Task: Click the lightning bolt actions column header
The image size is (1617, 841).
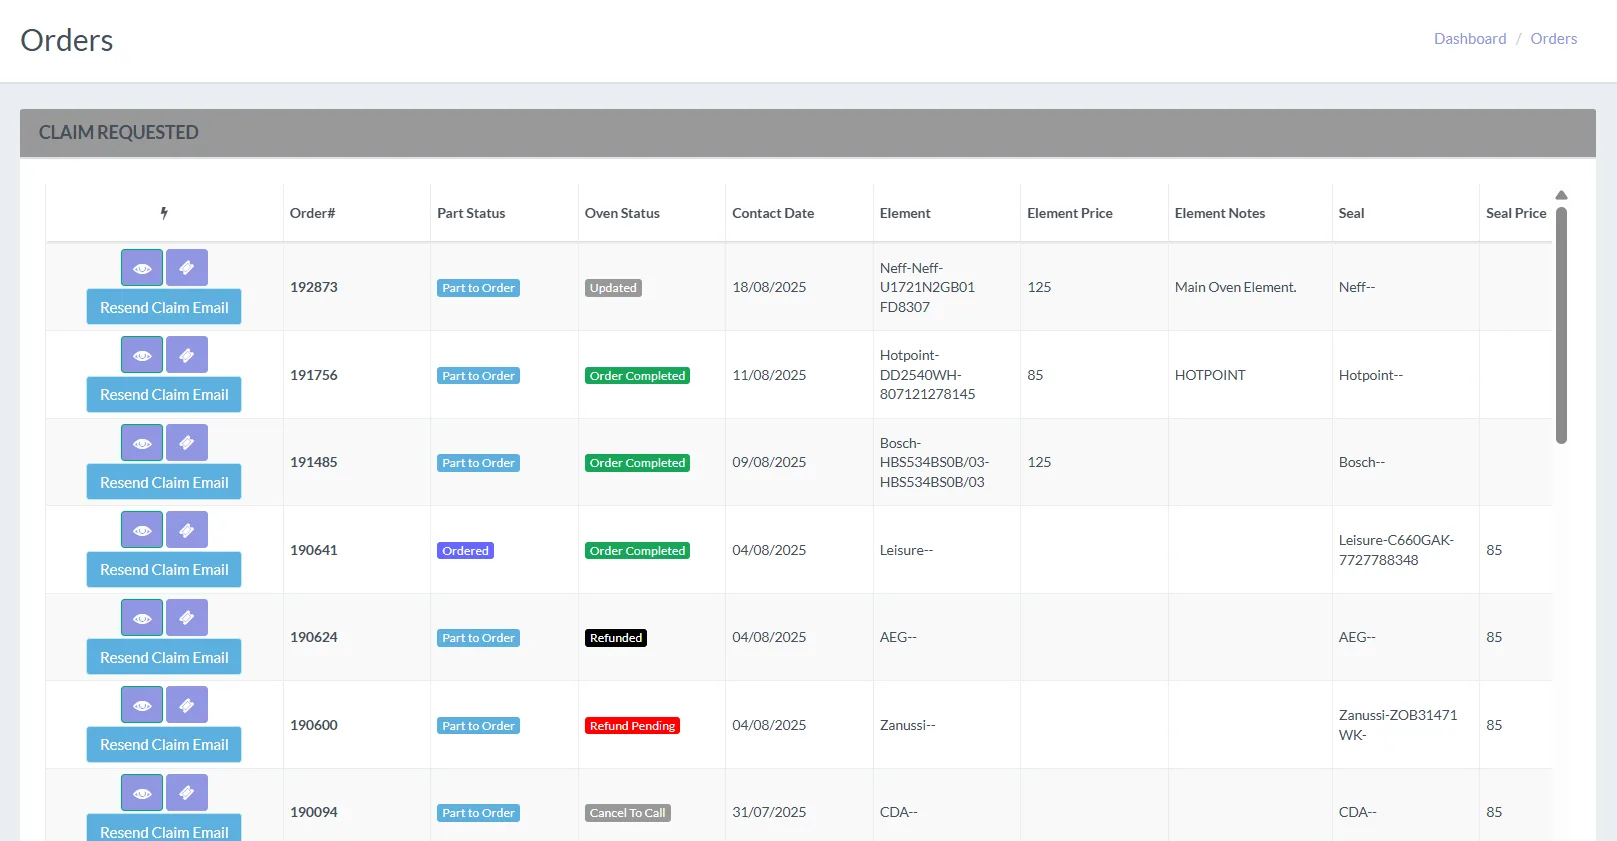Action: [x=164, y=213]
